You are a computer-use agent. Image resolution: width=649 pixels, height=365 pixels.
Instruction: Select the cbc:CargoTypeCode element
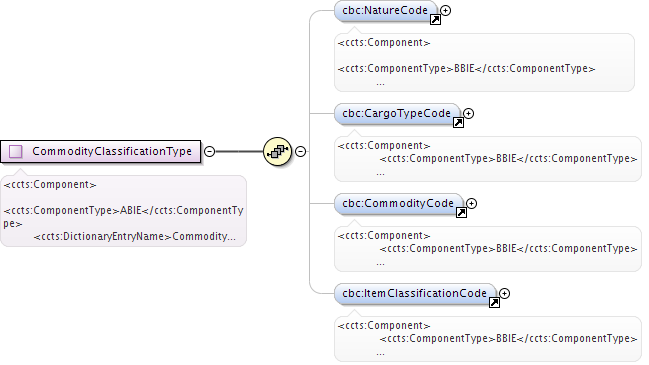[397, 113]
